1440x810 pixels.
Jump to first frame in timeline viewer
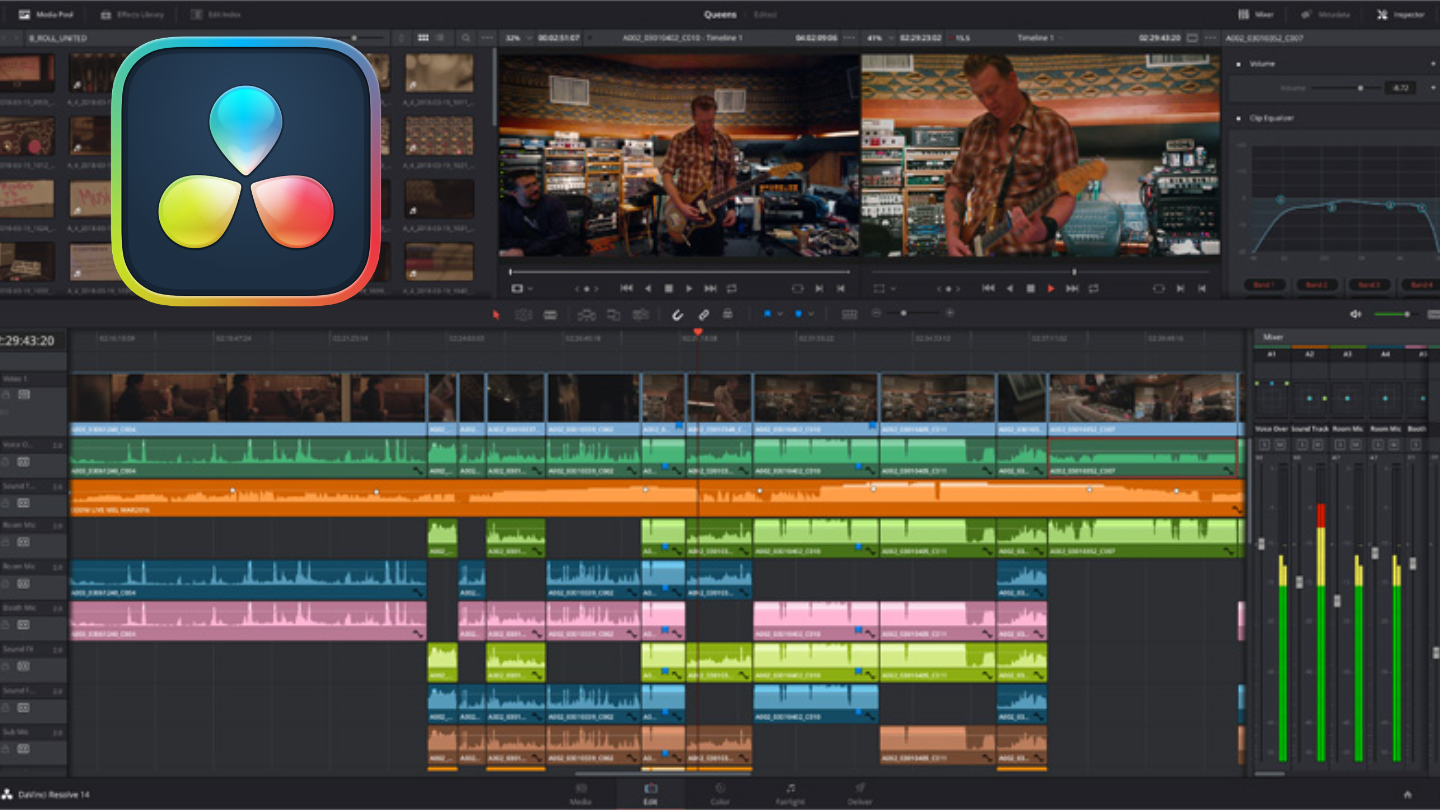(988, 288)
